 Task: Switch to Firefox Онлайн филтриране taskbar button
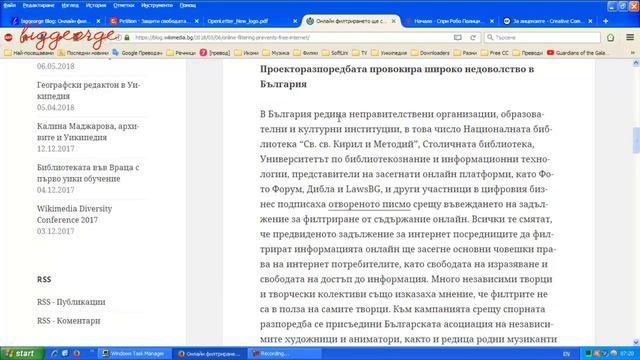pos(209,354)
